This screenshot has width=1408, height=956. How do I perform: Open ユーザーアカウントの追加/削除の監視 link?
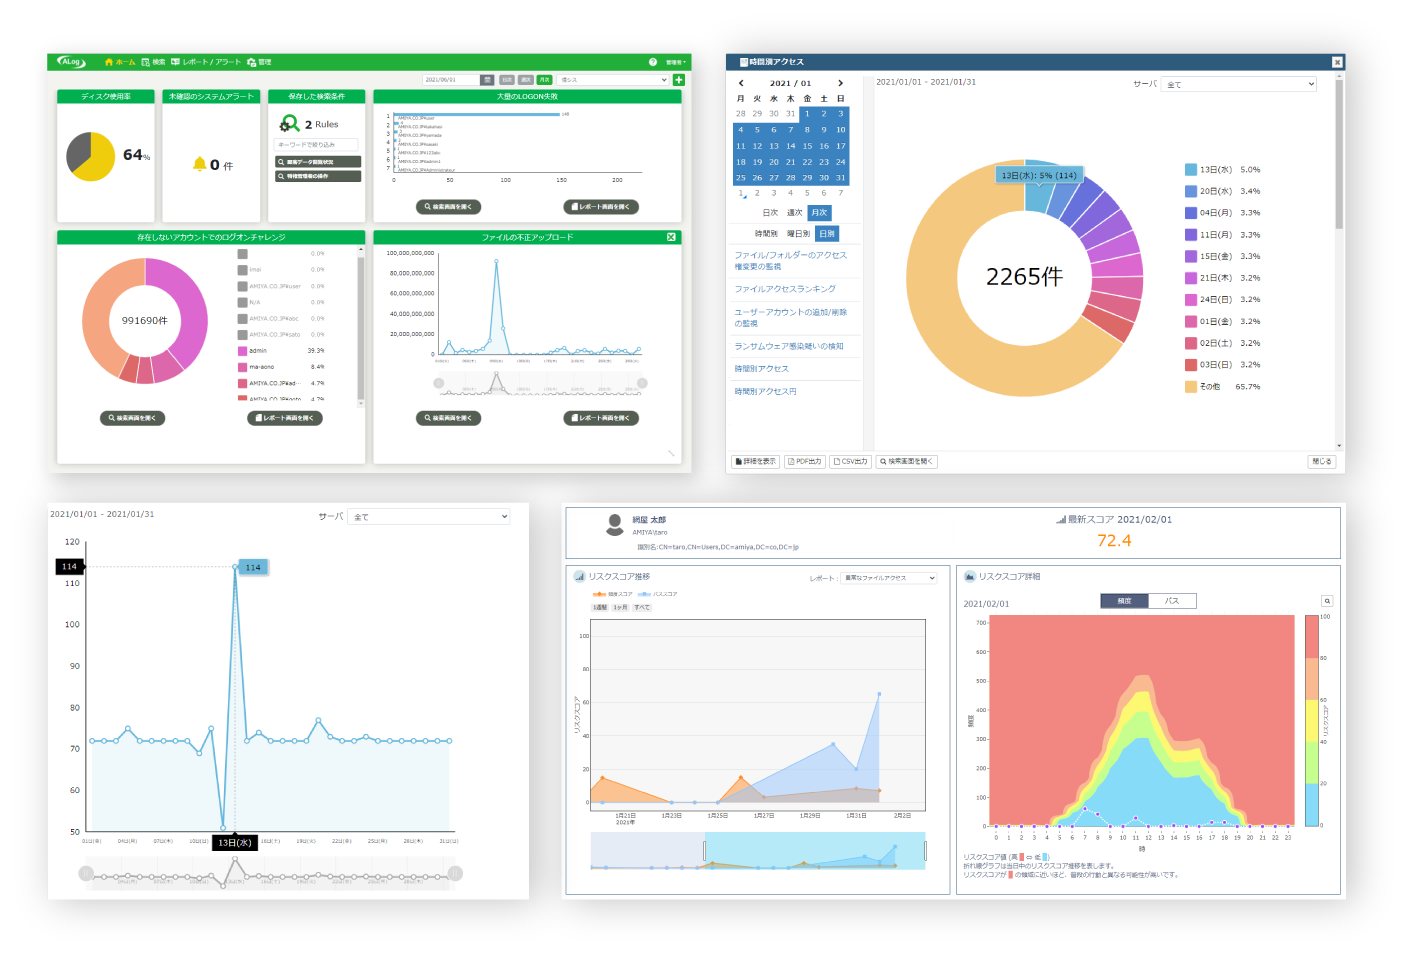click(x=791, y=318)
